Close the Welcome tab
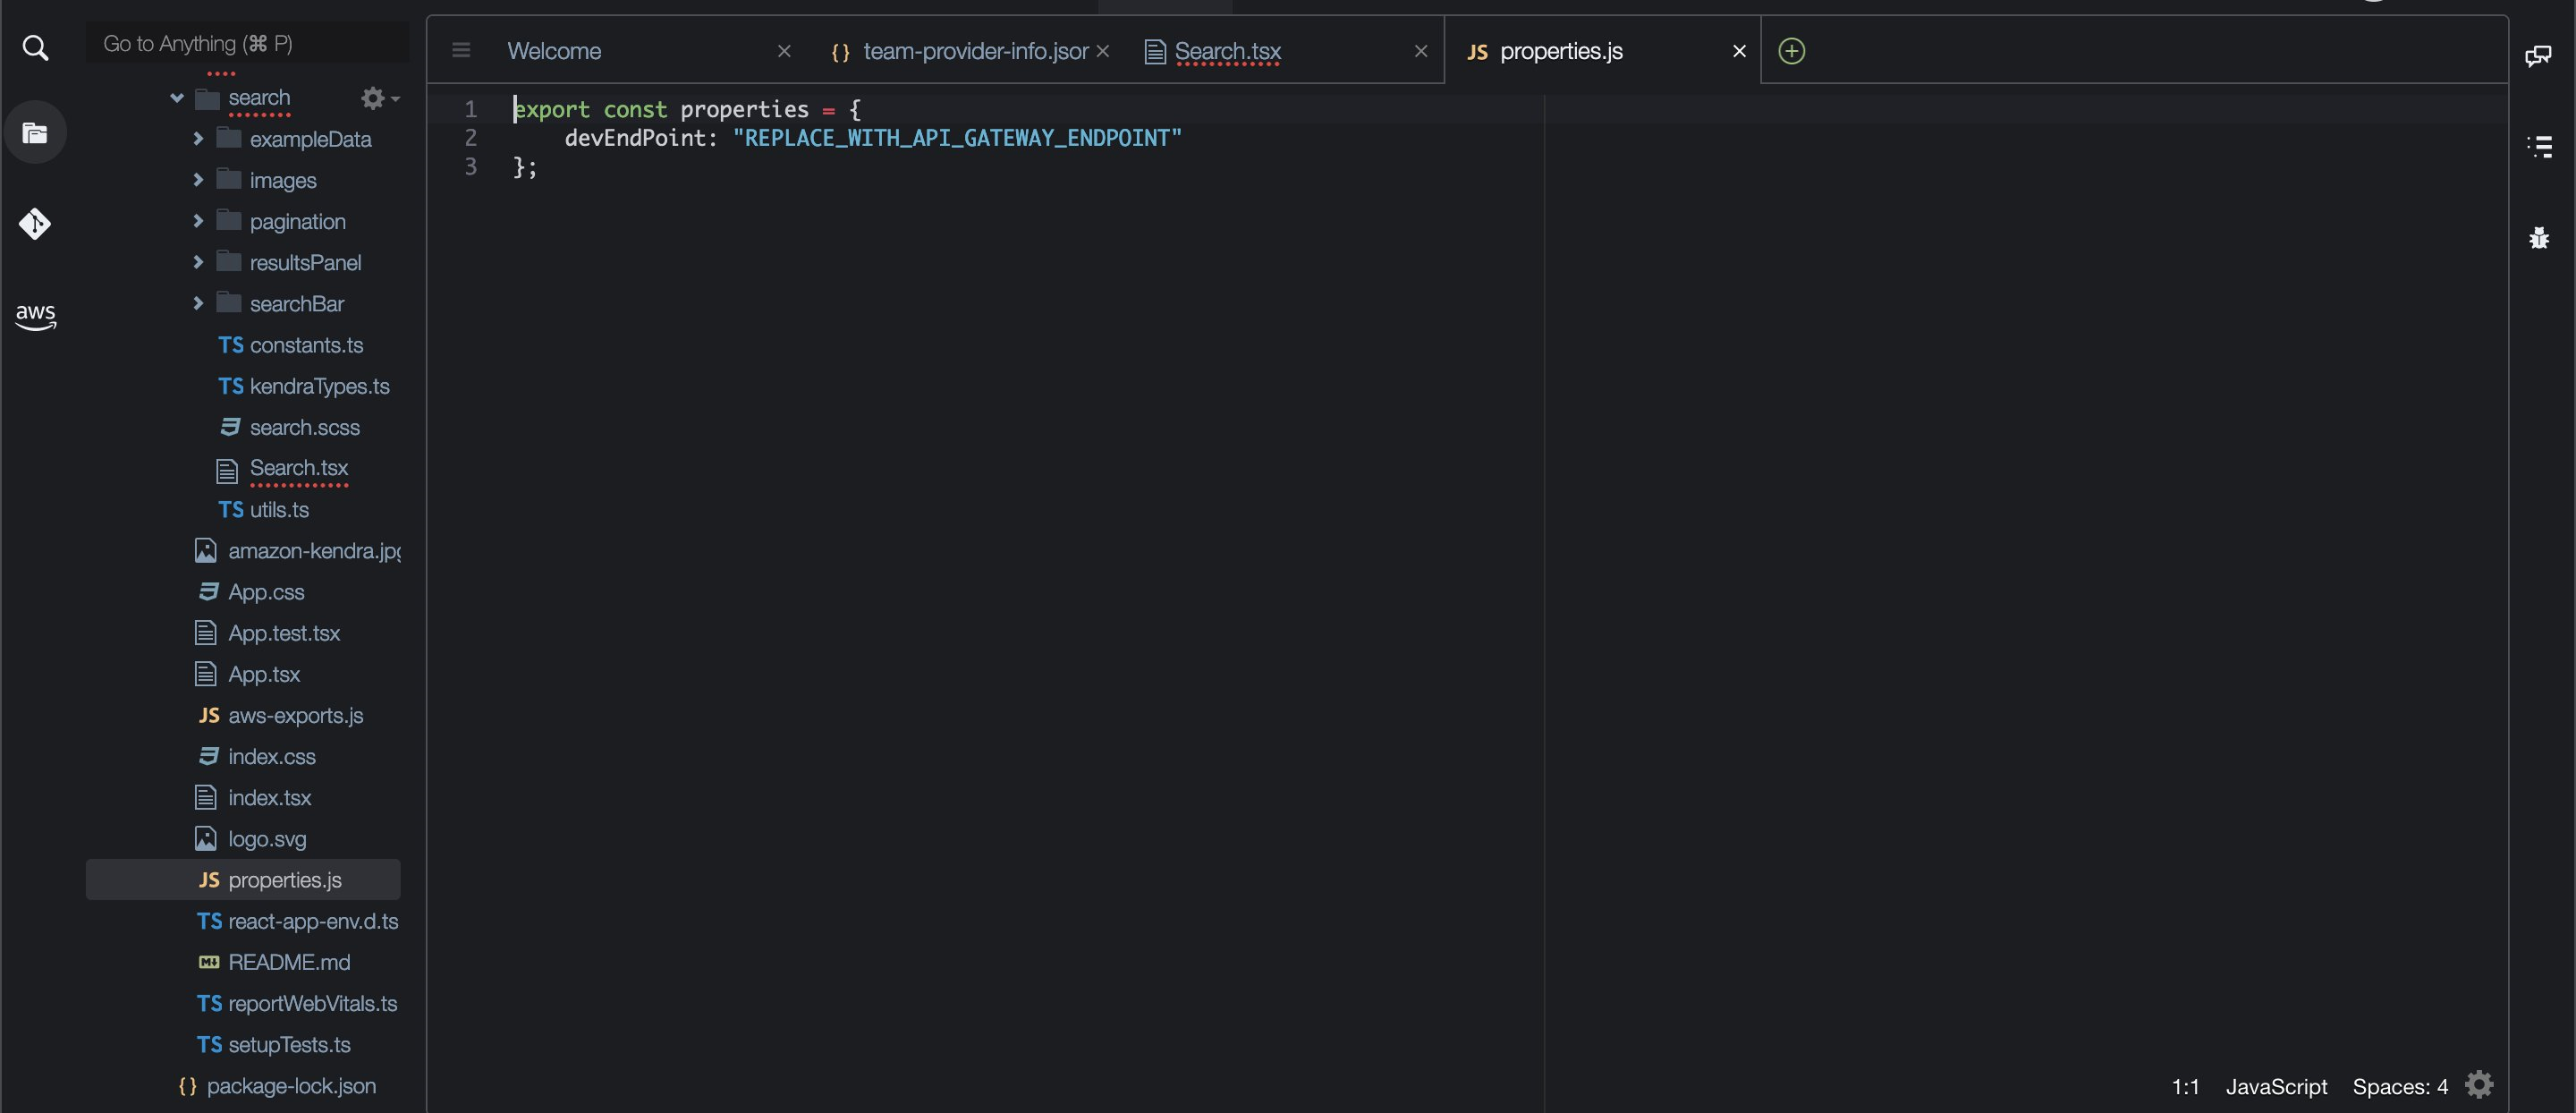 click(x=784, y=51)
